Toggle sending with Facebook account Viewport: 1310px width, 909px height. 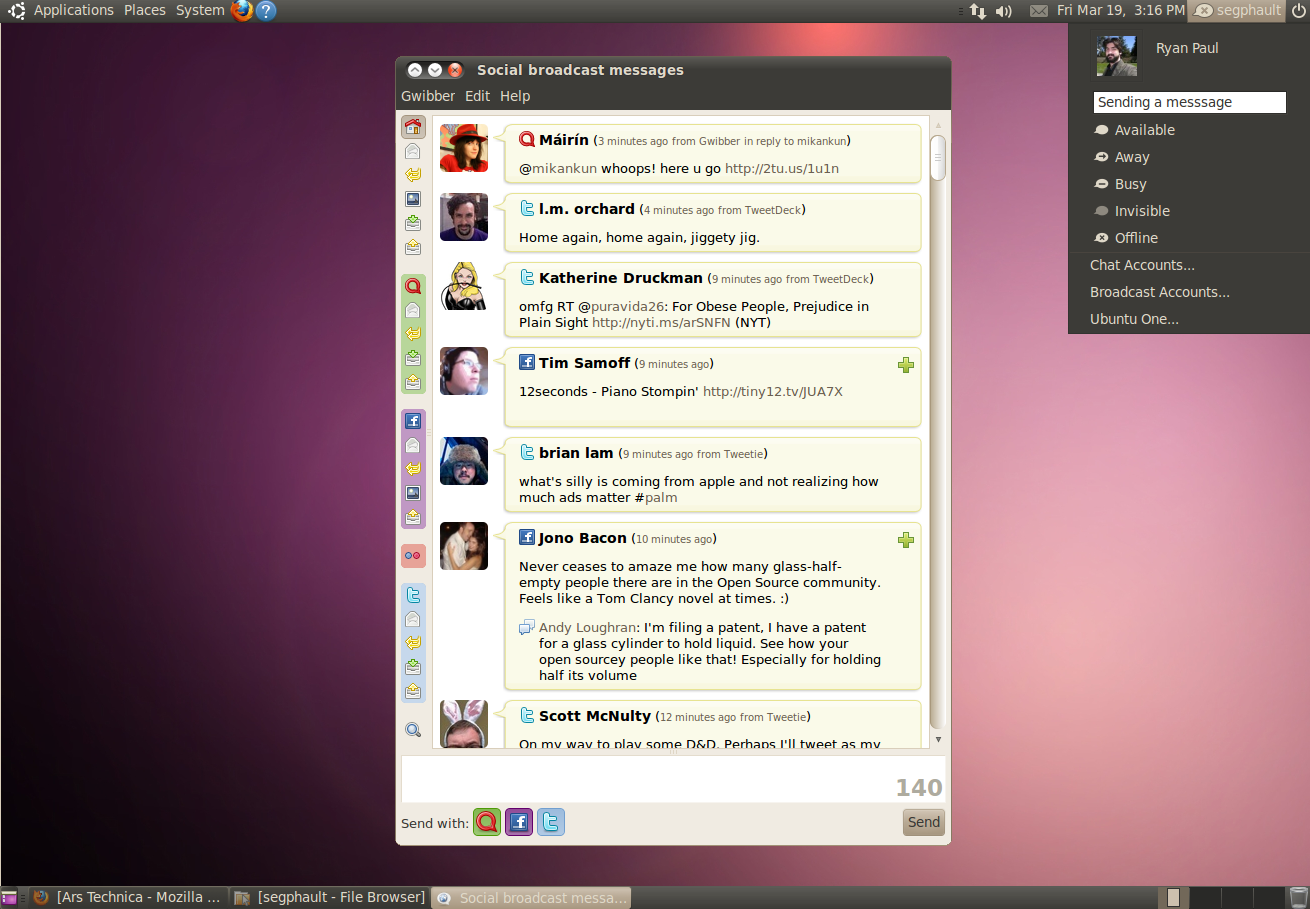519,822
